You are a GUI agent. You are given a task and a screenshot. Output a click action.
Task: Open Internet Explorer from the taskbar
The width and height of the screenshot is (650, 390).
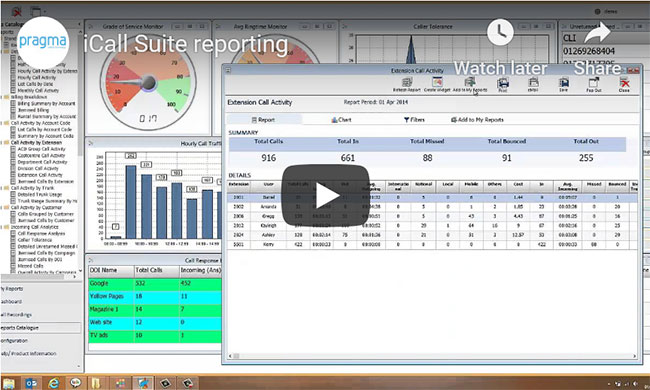click(53, 383)
